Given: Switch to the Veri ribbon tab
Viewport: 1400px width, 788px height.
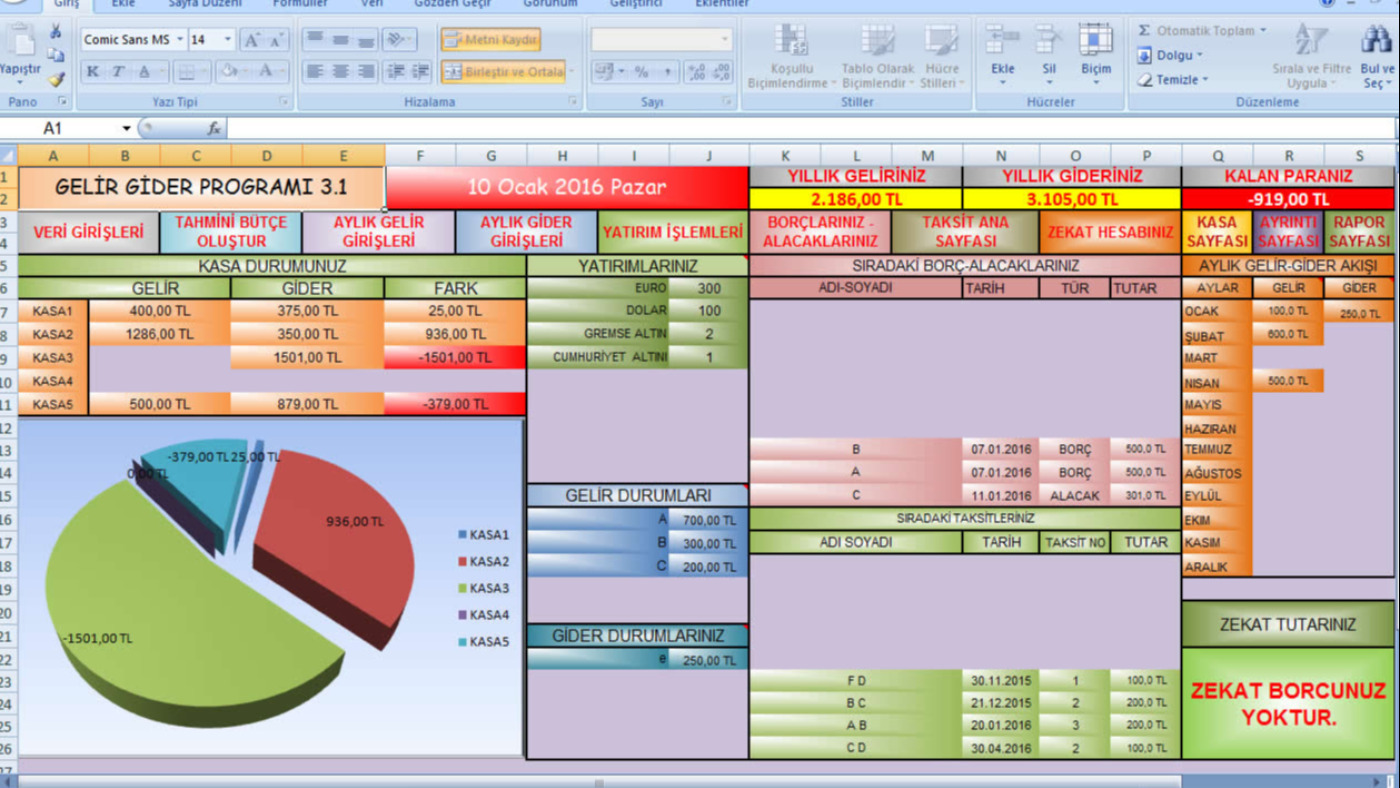Looking at the screenshot, I should (372, 4).
